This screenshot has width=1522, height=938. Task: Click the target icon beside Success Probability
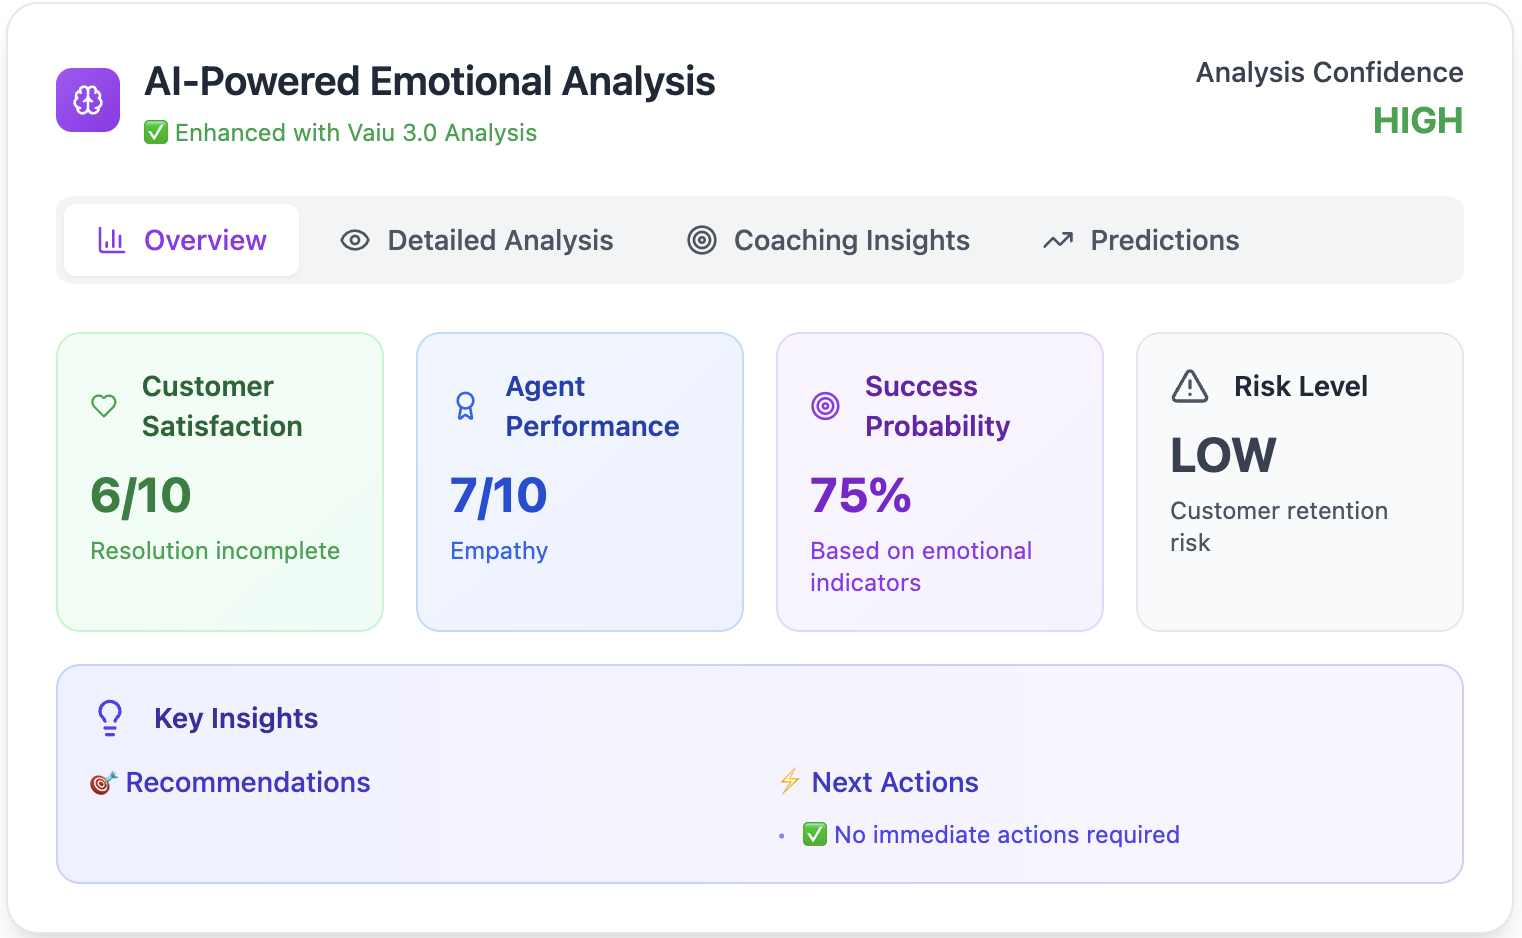tap(825, 406)
